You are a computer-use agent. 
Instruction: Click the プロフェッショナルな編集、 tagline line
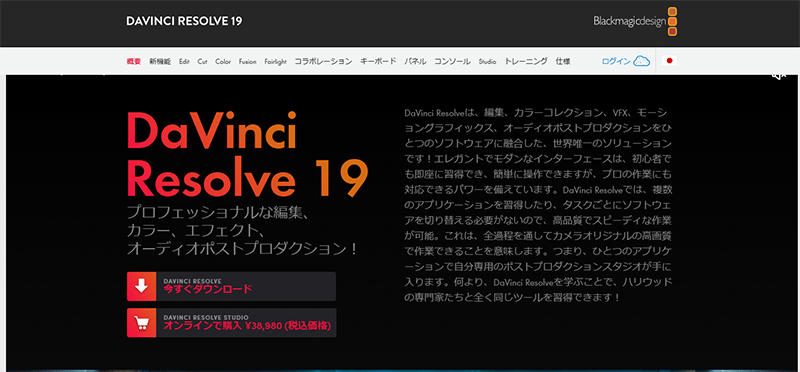tap(218, 212)
